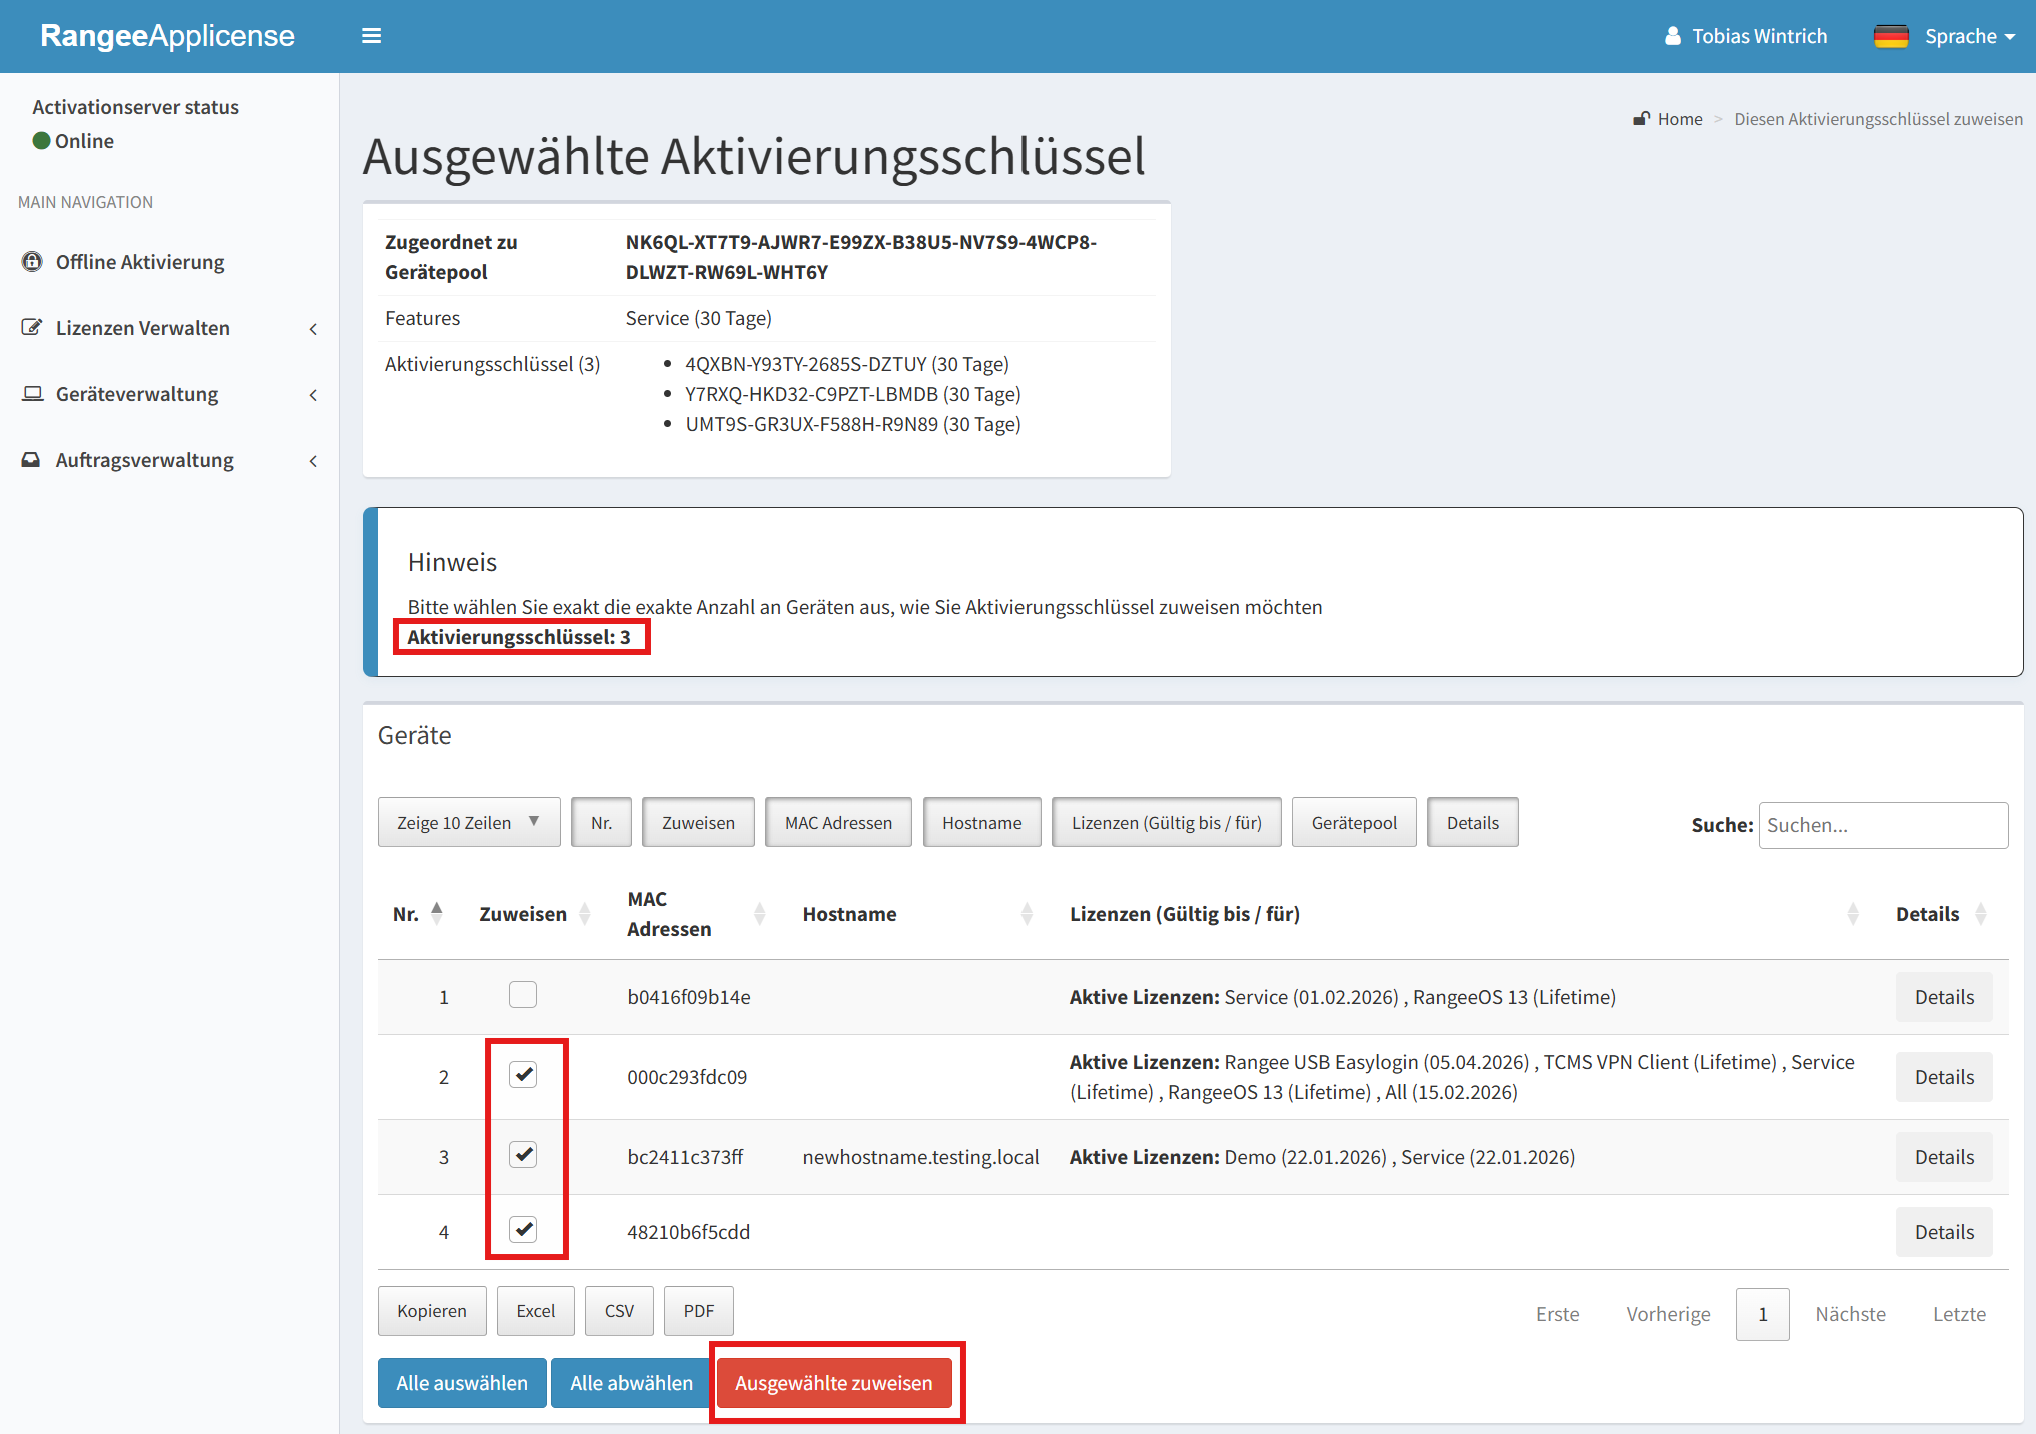Click the Lizenzen Verwalten edit icon

pos(32,328)
